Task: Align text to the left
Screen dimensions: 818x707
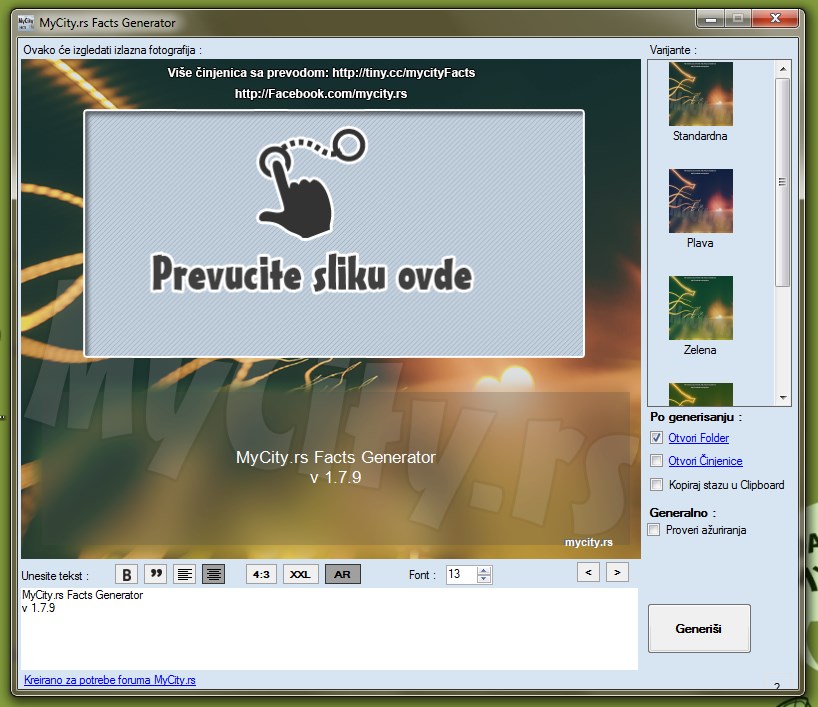Action: click(x=184, y=574)
